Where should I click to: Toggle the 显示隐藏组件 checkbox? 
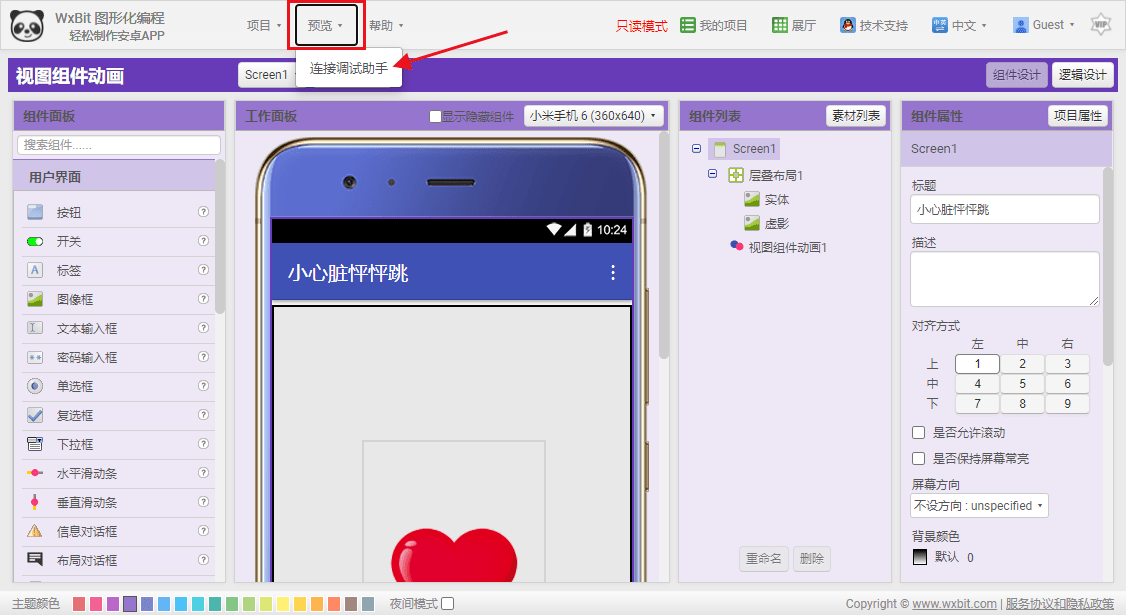point(435,116)
